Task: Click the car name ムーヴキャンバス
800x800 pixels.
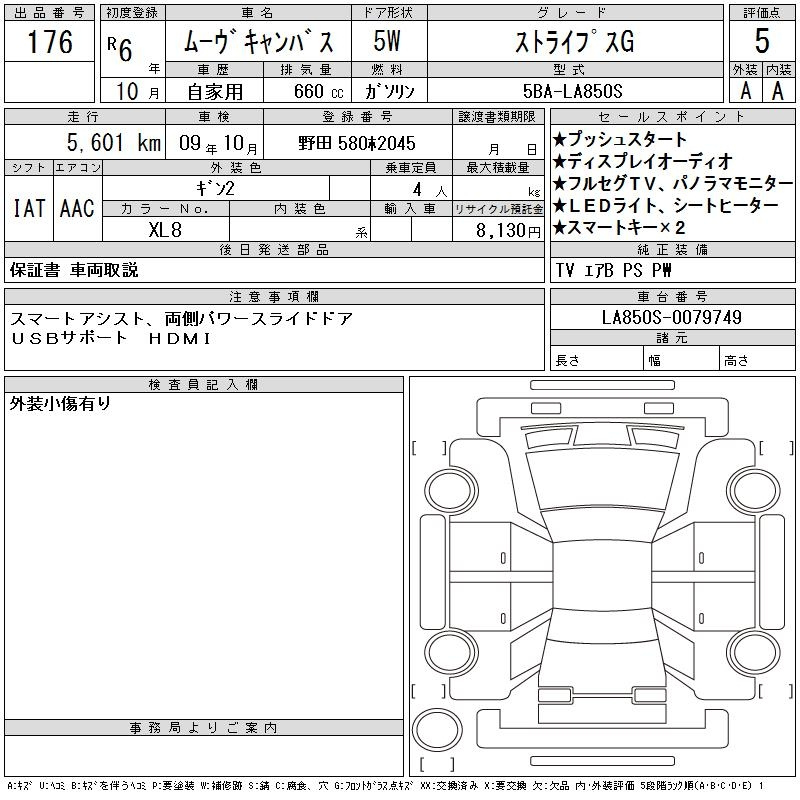Action: click(258, 42)
